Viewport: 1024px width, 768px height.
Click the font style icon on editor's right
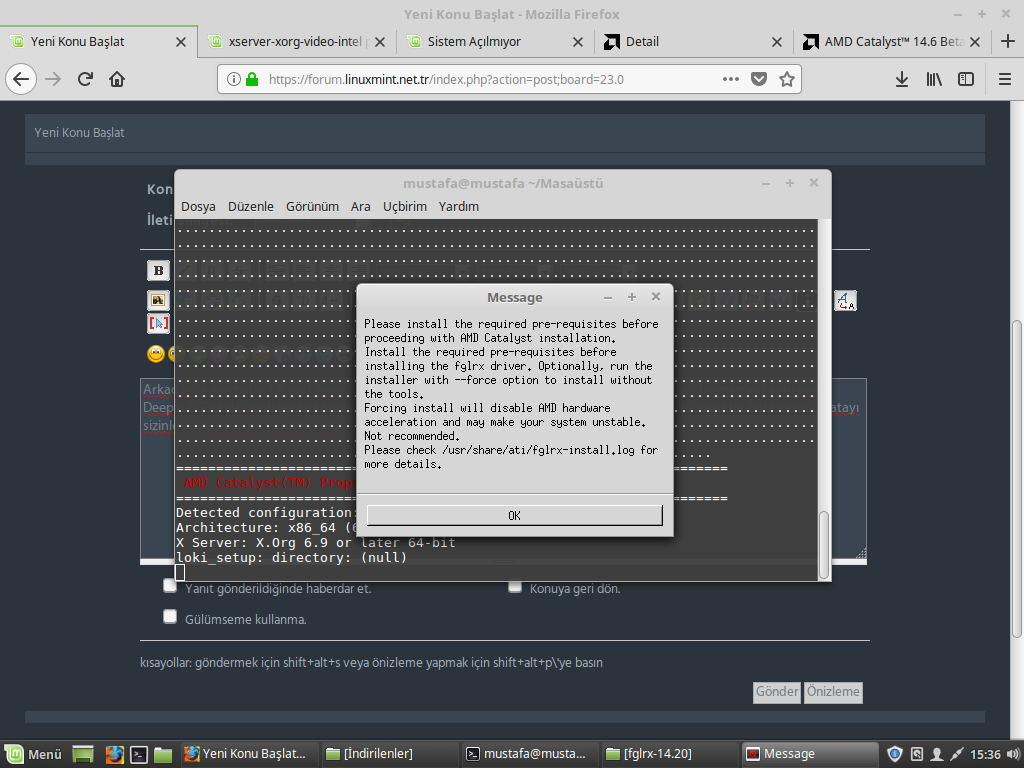tap(845, 300)
